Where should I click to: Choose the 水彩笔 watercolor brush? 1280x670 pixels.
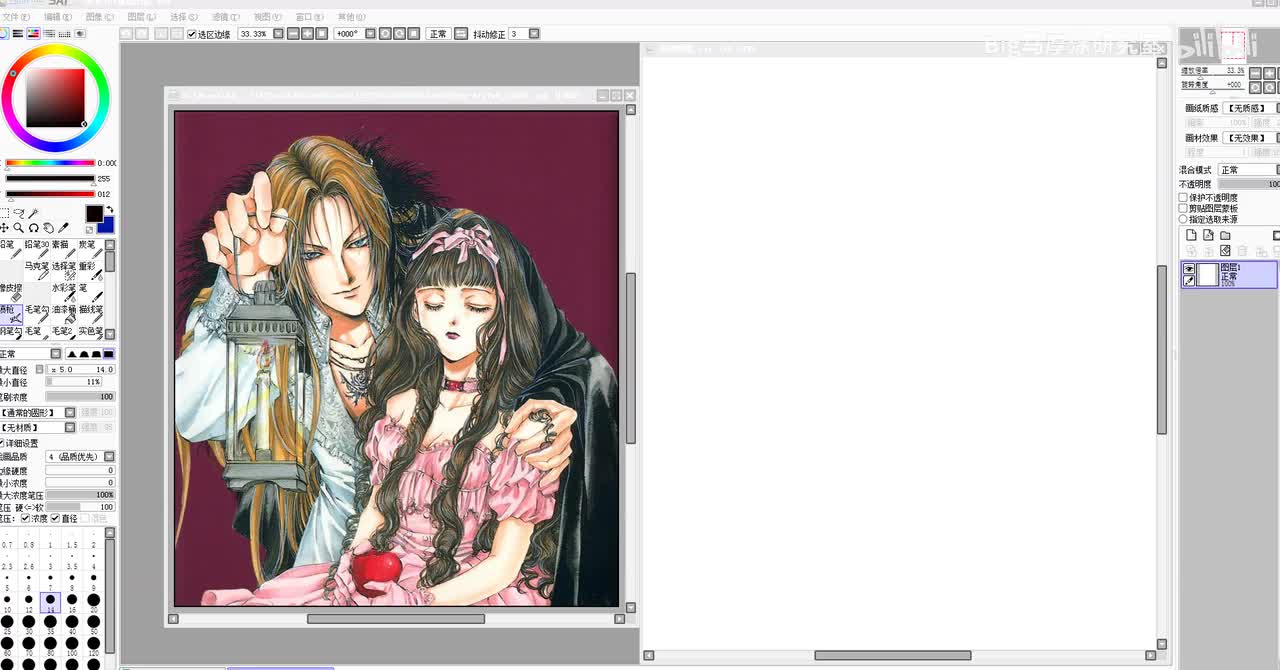(x=64, y=293)
